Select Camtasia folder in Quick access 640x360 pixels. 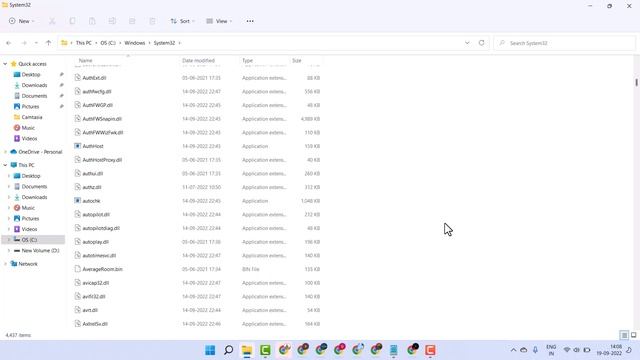[x=32, y=117]
